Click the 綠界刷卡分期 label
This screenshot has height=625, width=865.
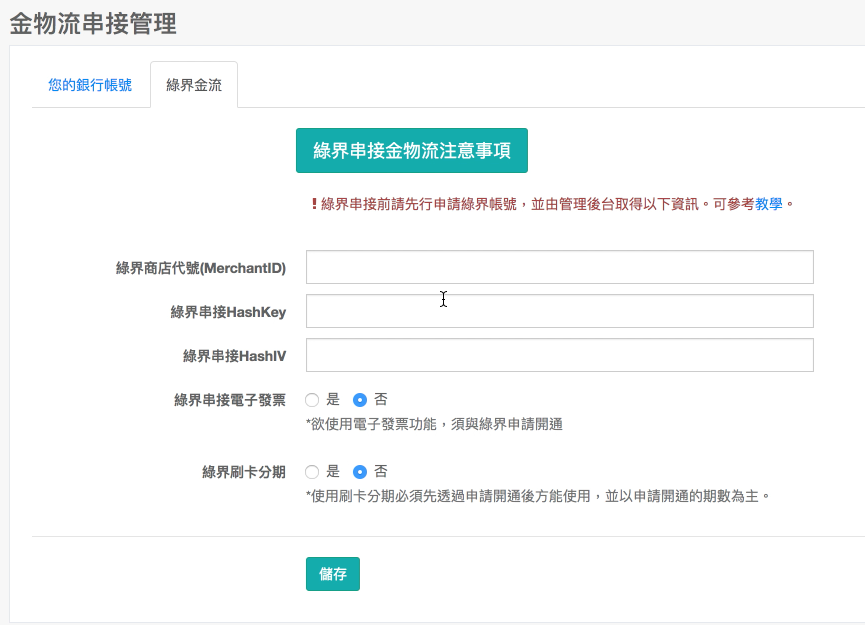pos(243,472)
